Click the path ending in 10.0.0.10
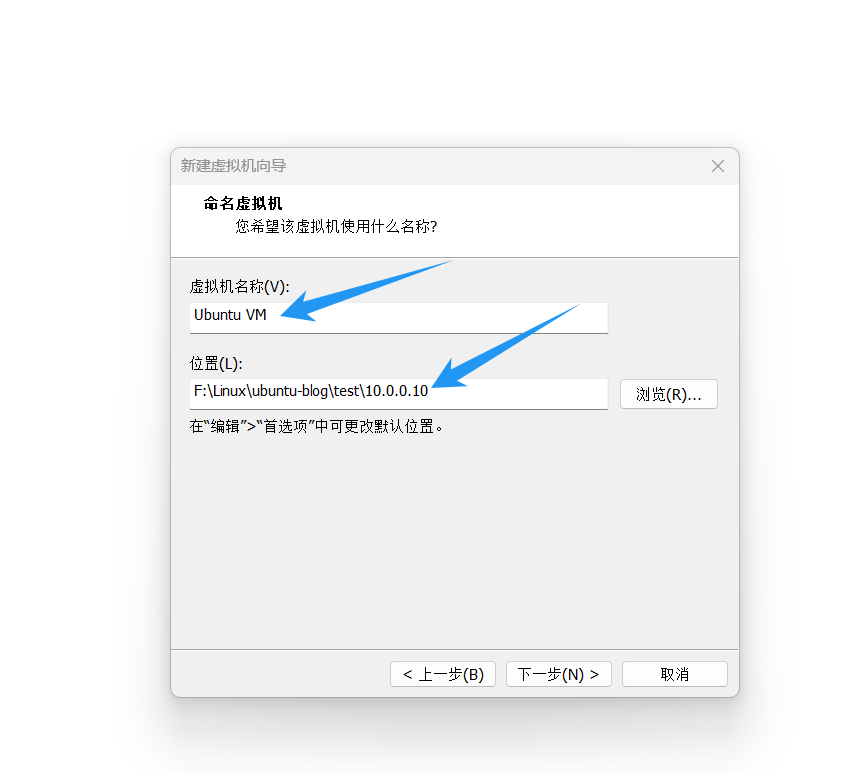Viewport: 857px width, 774px height. click(x=398, y=394)
